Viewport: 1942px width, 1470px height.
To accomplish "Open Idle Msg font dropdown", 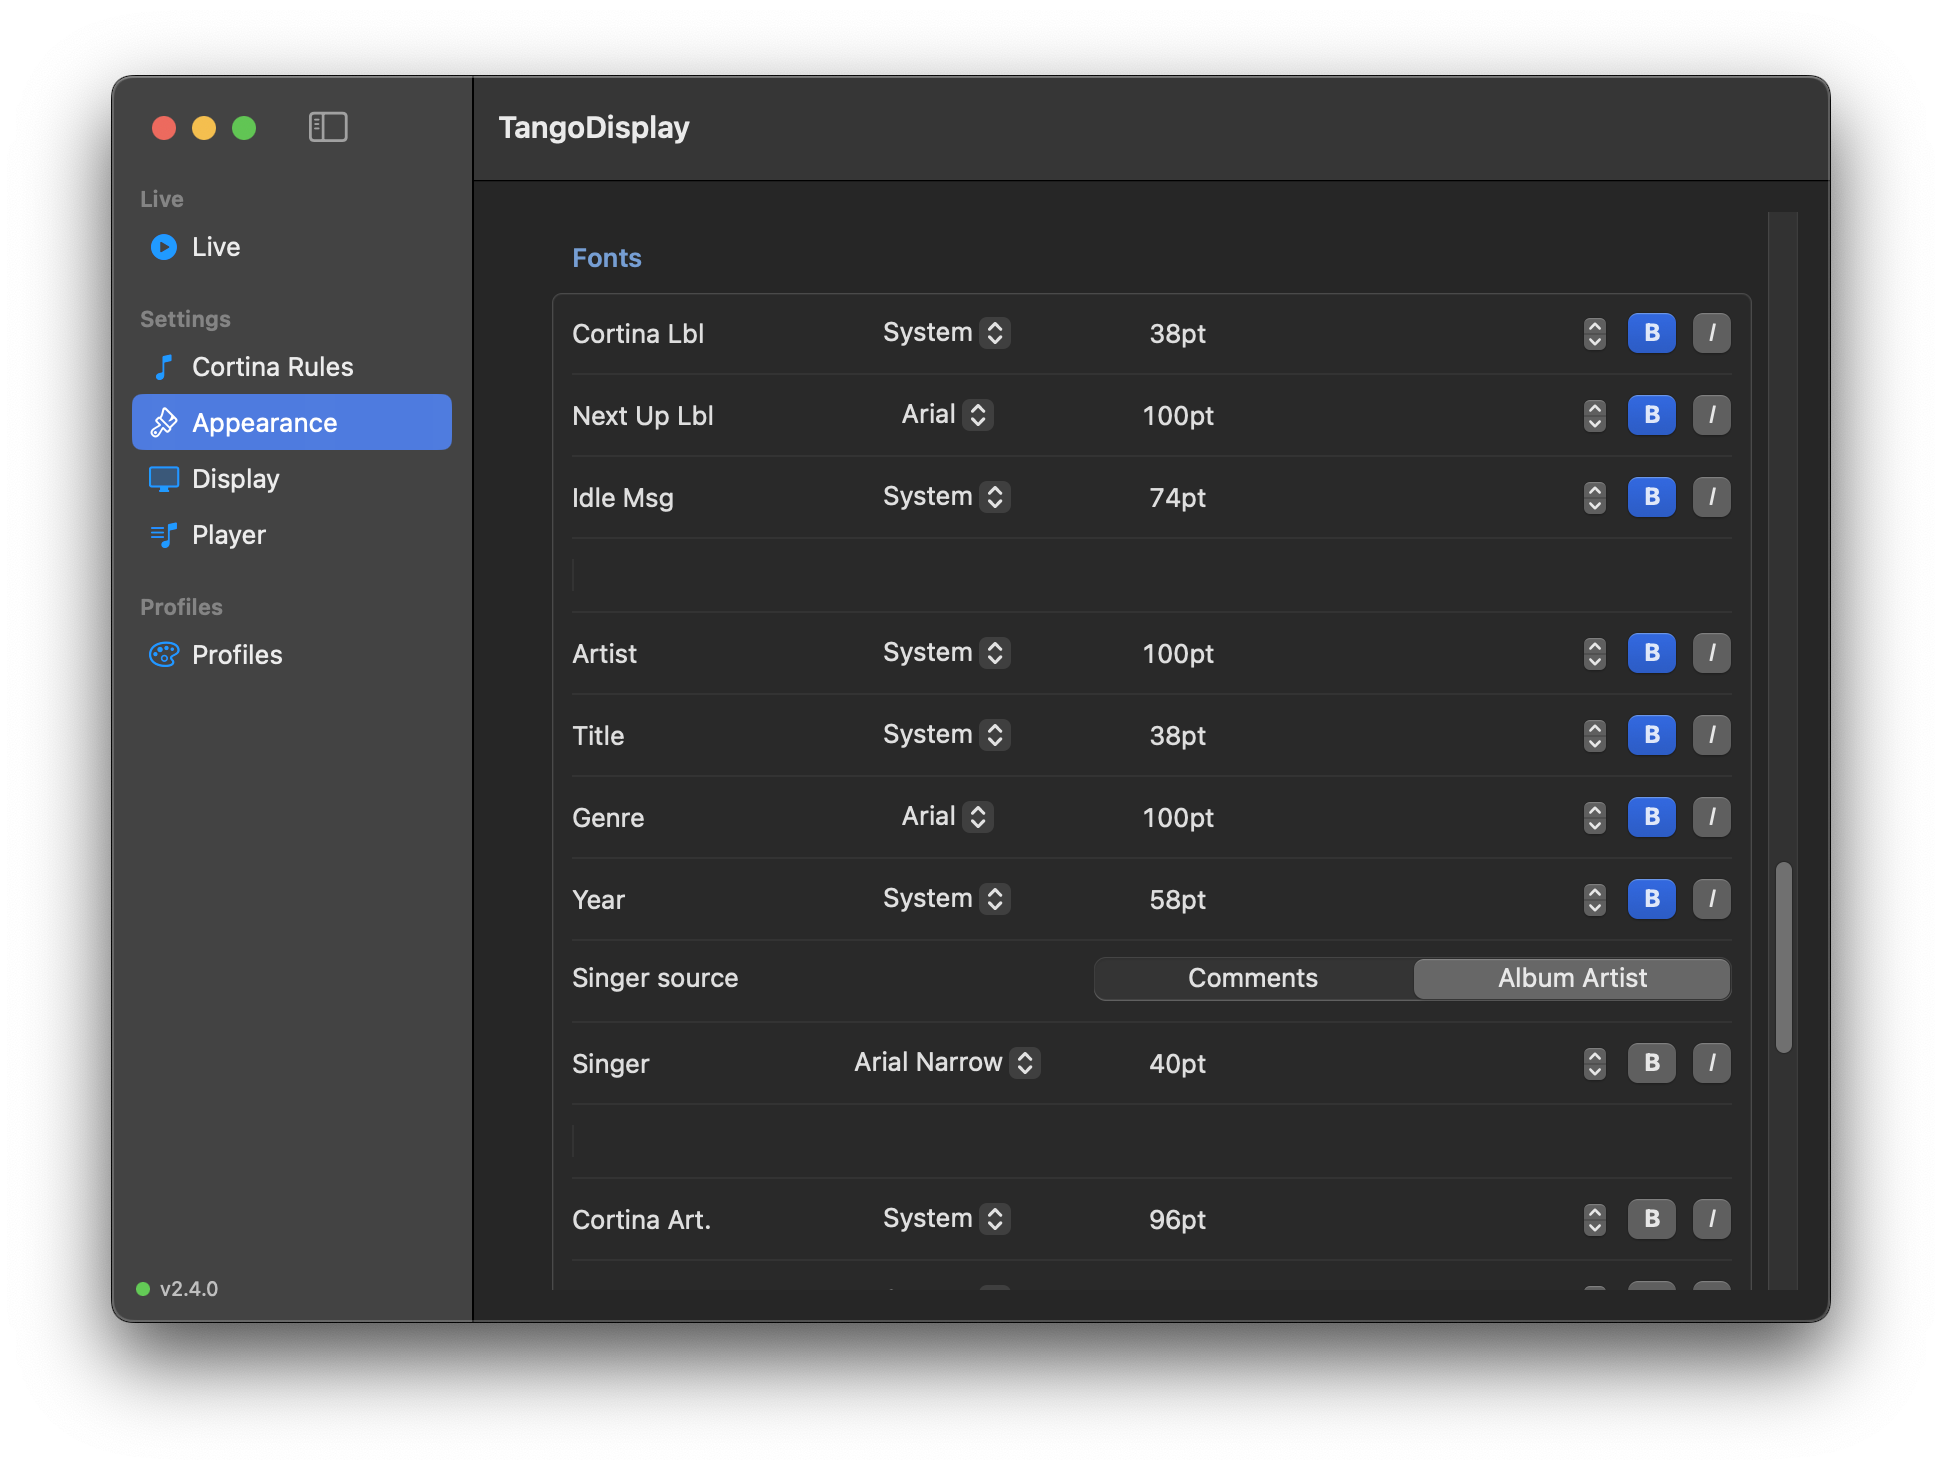I will 946,497.
